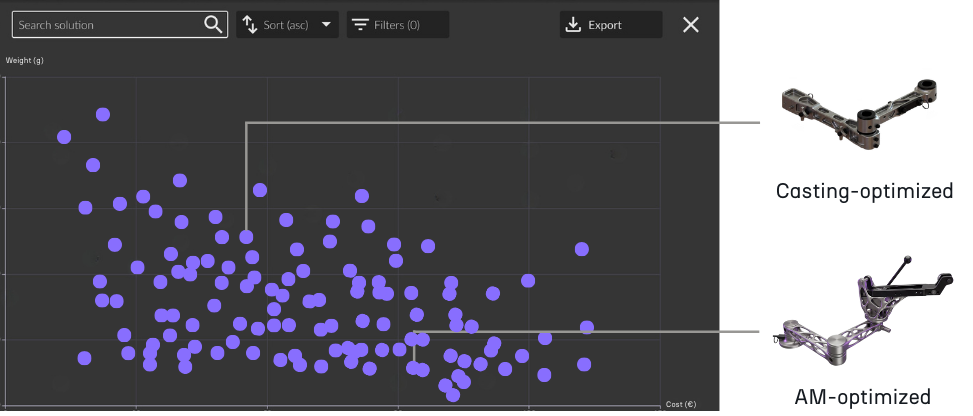Click the Search solution input field
973x416 pixels.
pyautogui.click(x=120, y=25)
